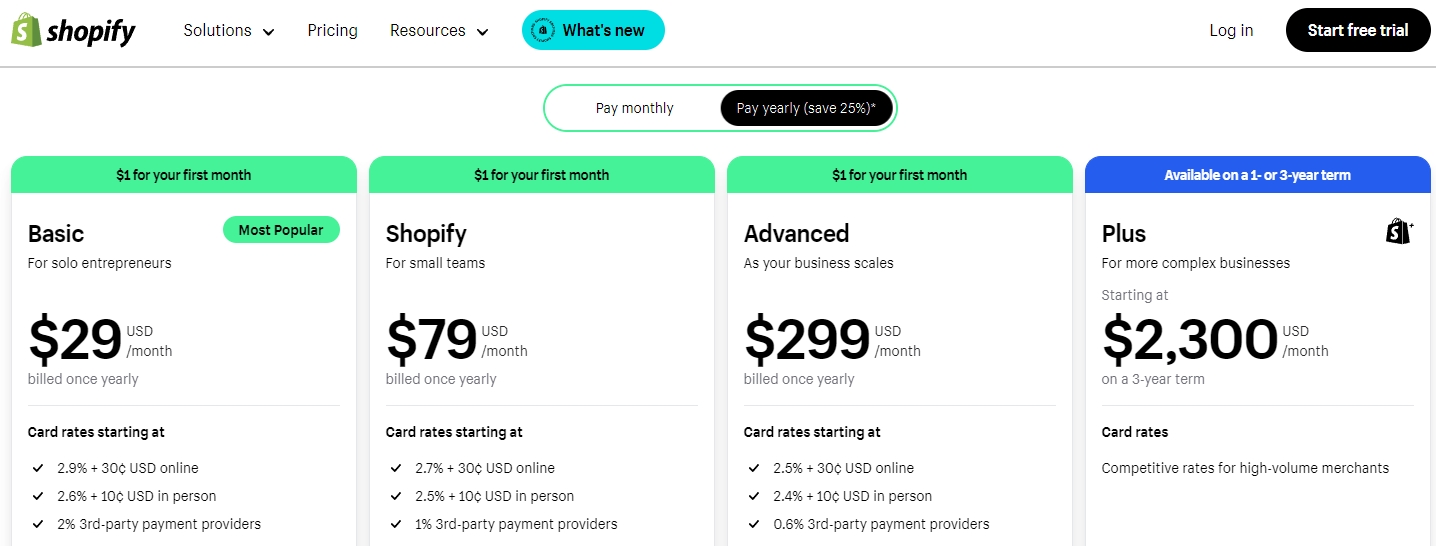Select Pay yearly (save 25%) option
Viewport: 1436px width, 546px height.
[x=806, y=108]
